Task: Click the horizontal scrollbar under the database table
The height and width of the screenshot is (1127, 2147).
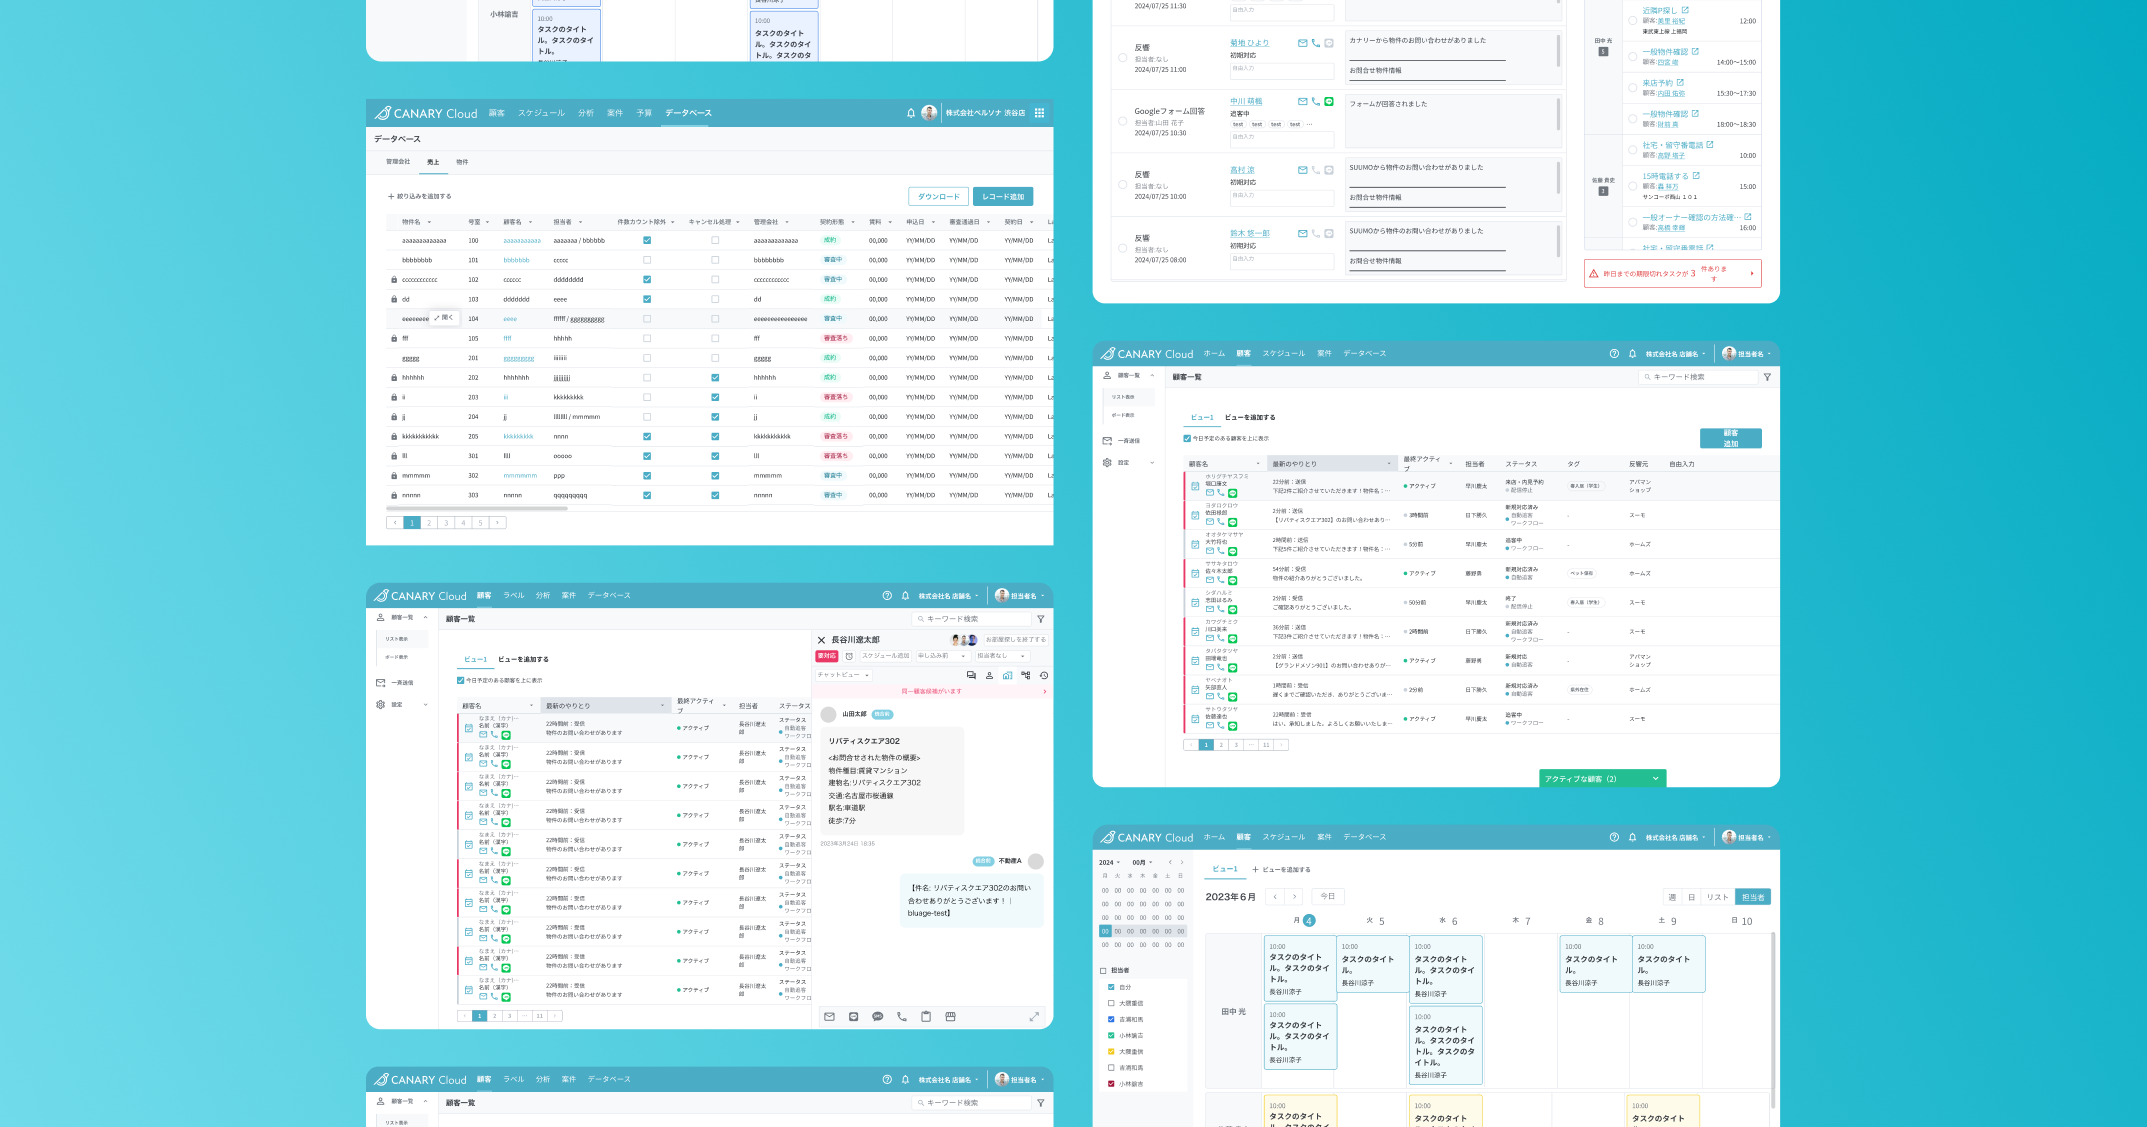Action: tap(478, 509)
